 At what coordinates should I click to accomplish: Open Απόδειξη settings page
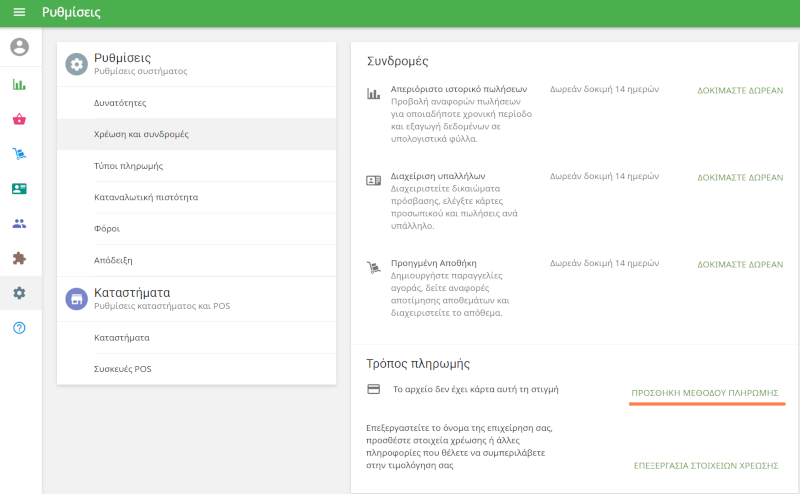112,259
